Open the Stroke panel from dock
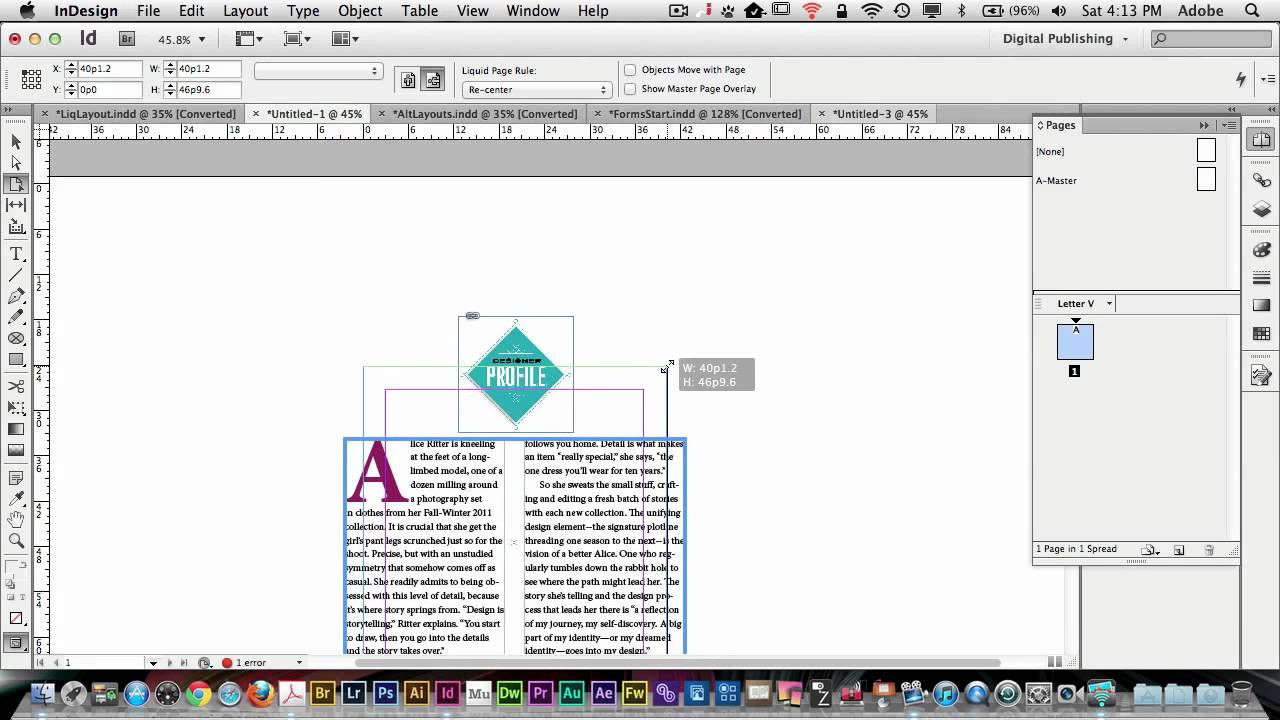Image resolution: width=1280 pixels, height=720 pixels. tap(1261, 277)
